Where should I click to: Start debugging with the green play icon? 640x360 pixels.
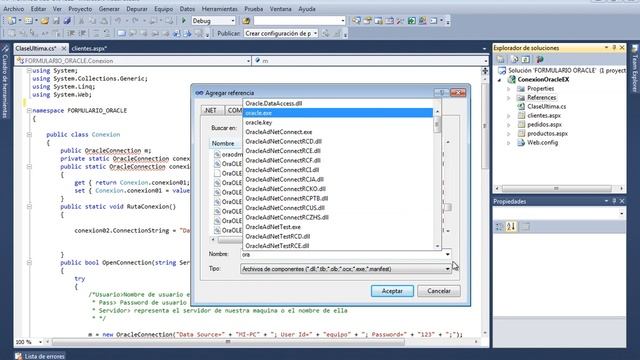184,21
